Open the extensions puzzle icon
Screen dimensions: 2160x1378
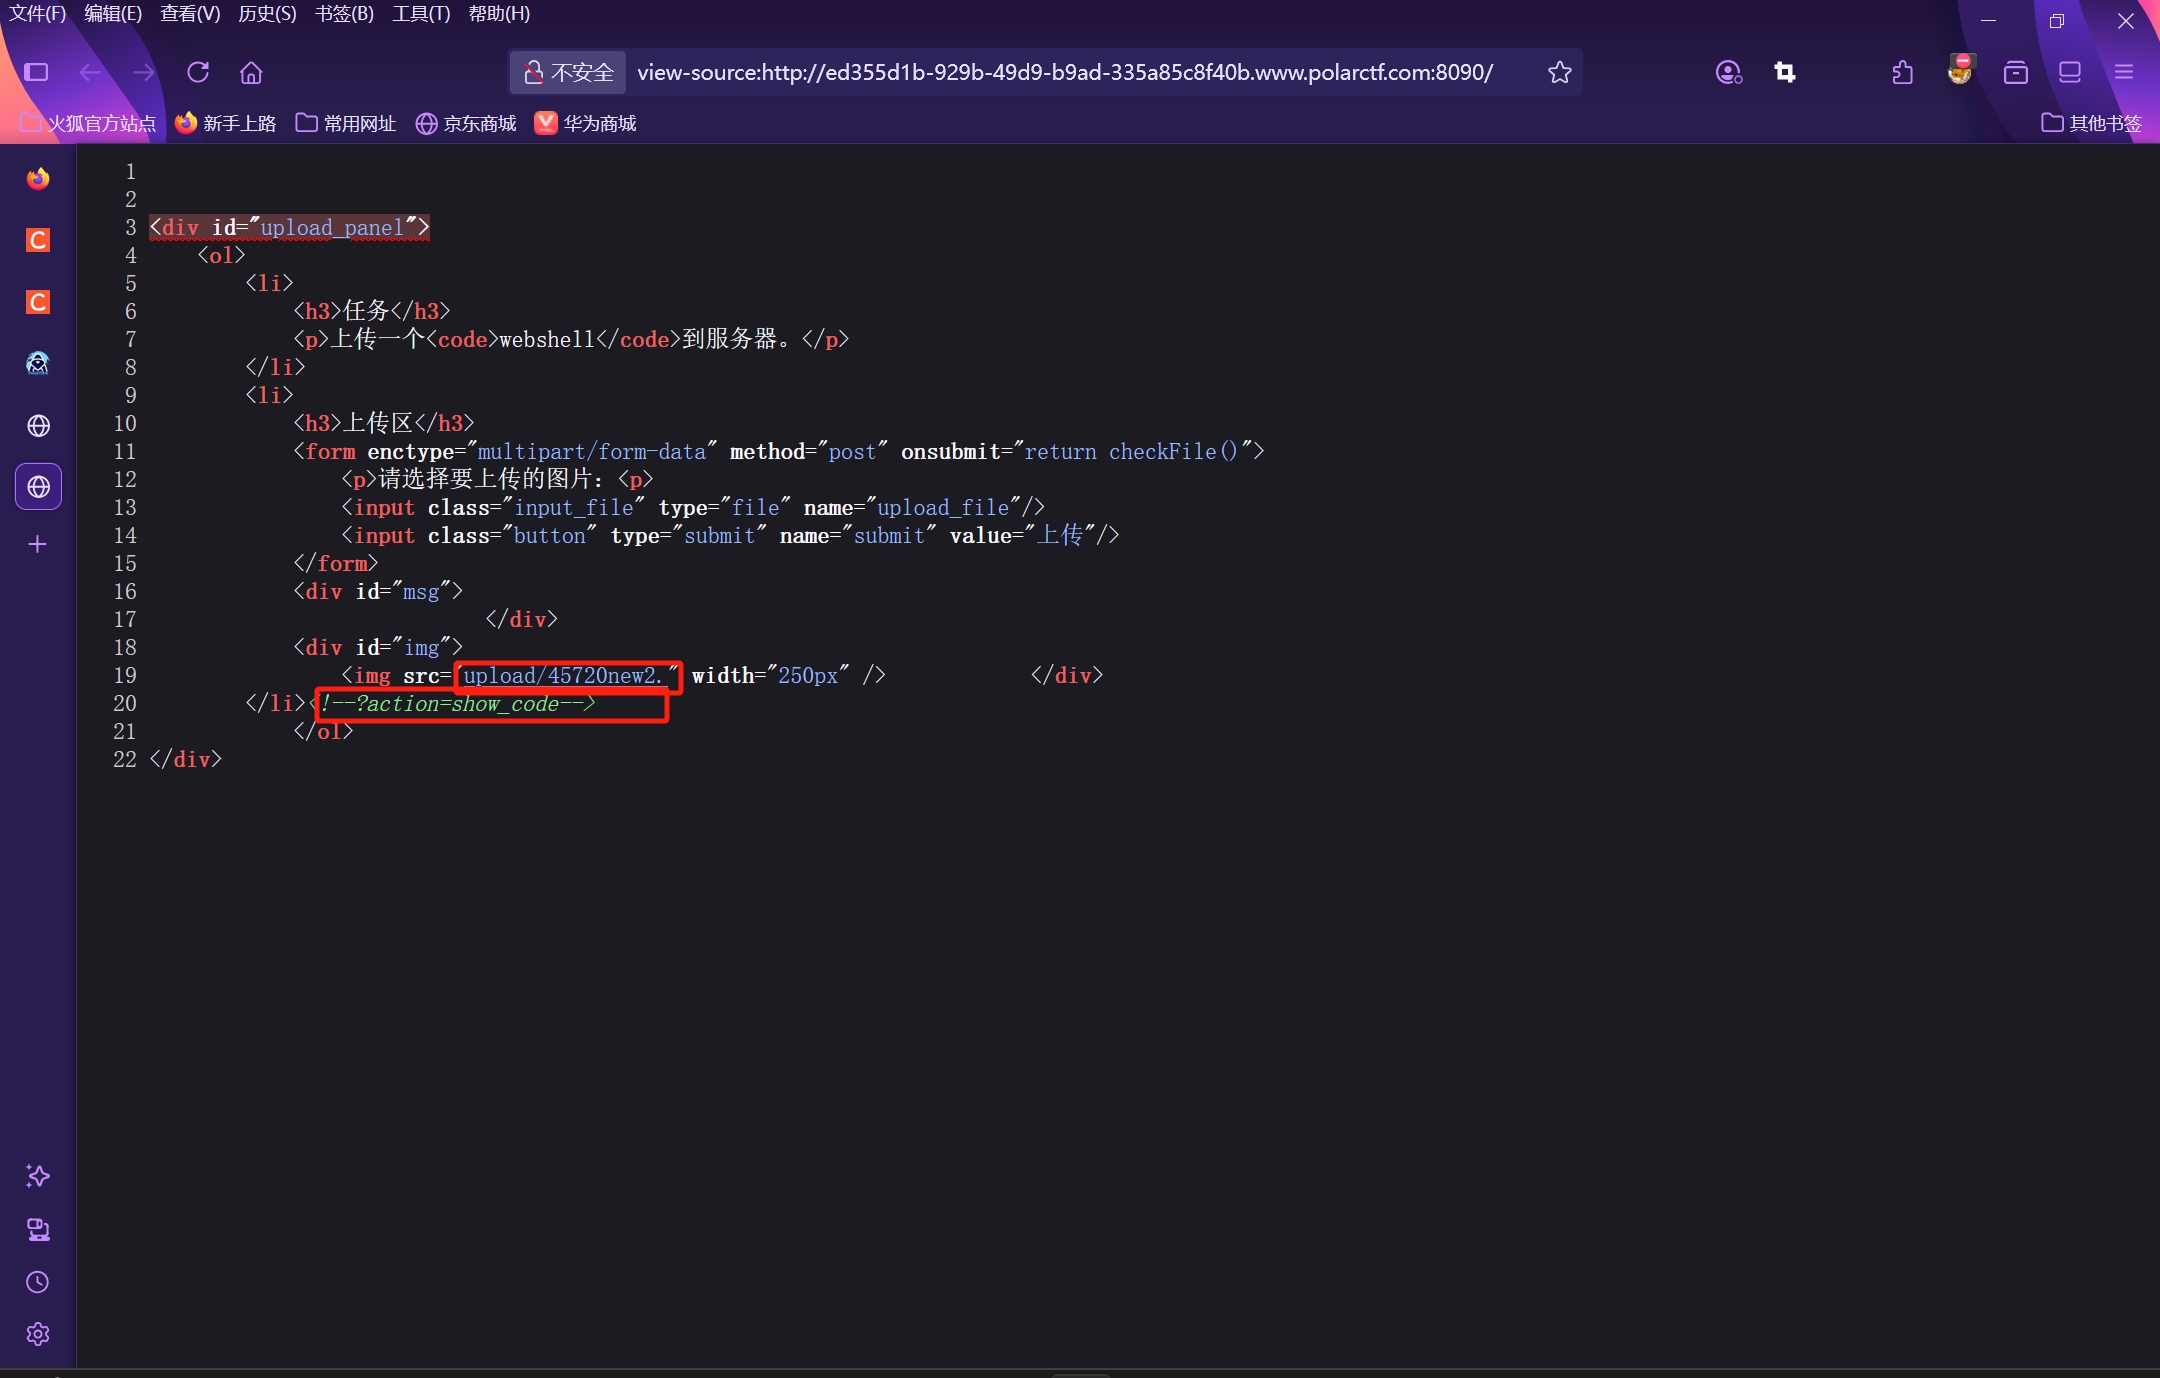click(1903, 72)
